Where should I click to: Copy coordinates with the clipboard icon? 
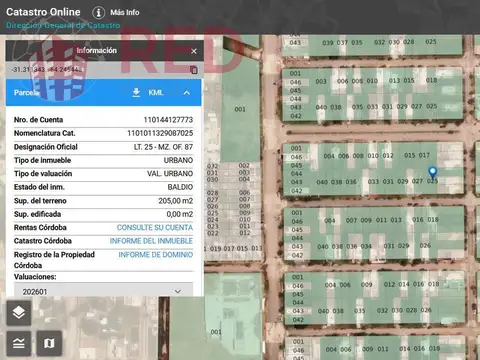(x=194, y=70)
